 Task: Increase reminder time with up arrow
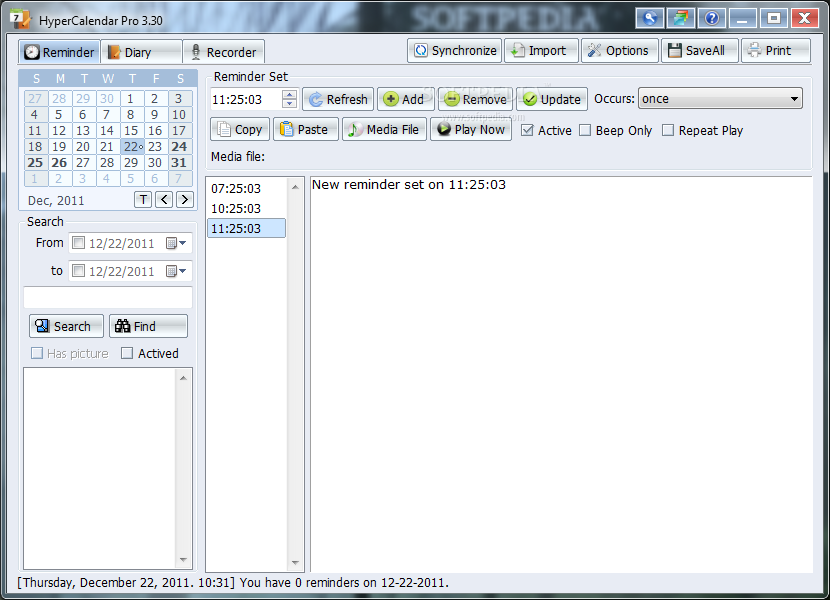tap(290, 94)
